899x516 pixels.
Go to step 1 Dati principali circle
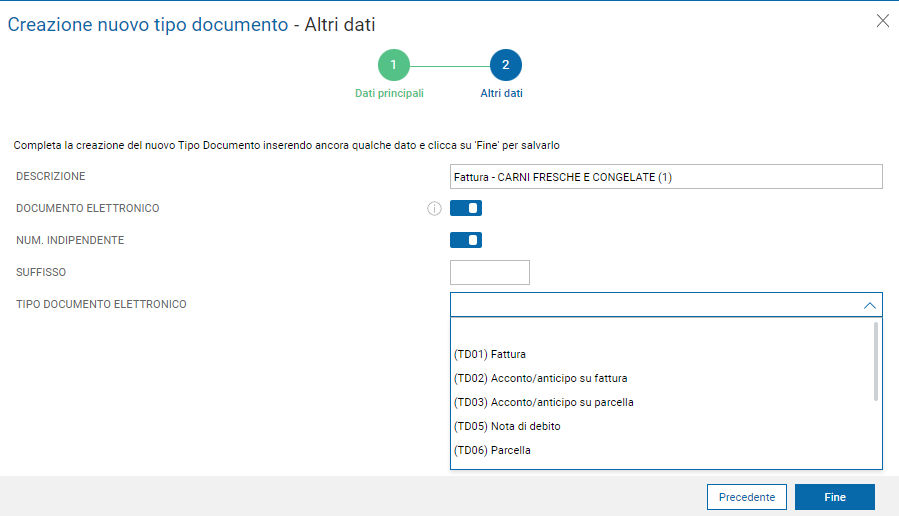(x=393, y=65)
